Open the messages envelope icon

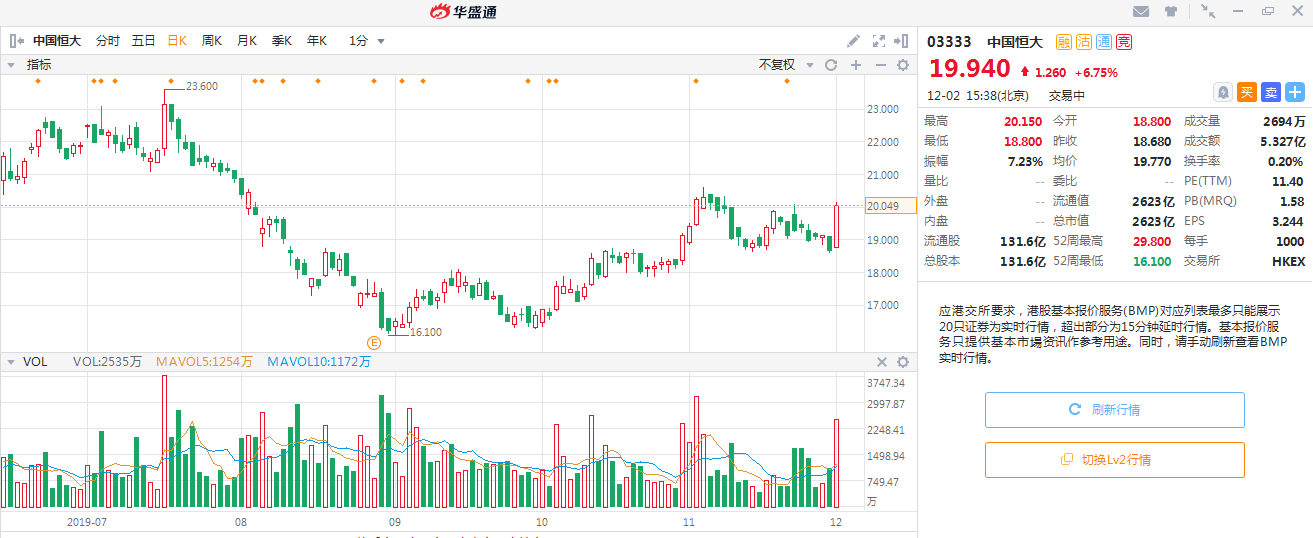click(x=1141, y=12)
